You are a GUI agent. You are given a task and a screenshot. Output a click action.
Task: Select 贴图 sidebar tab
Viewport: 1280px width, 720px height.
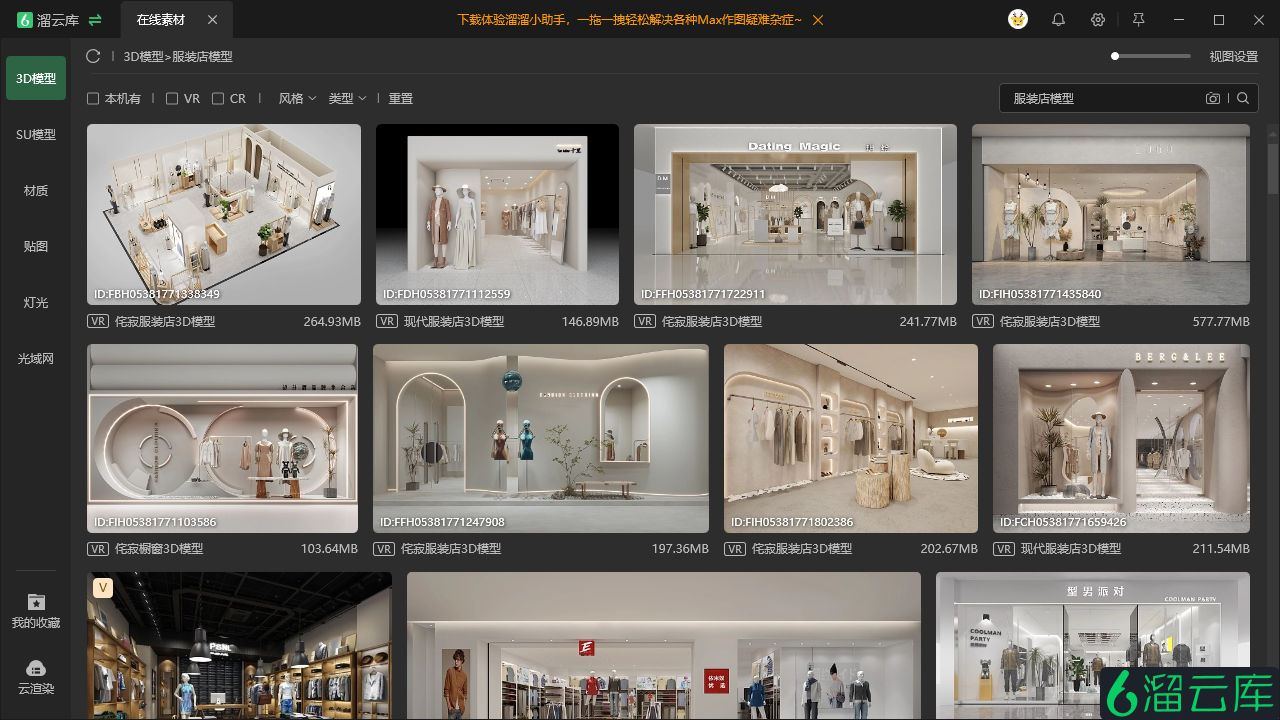click(36, 246)
